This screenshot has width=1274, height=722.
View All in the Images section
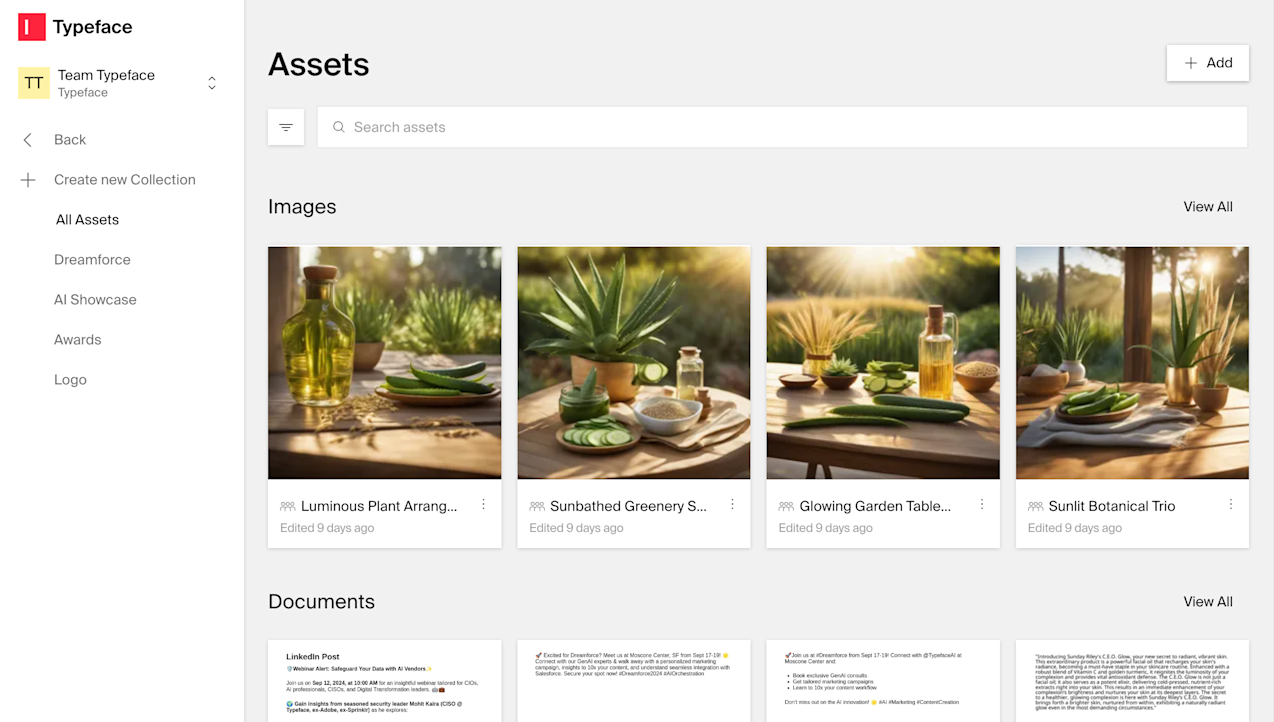click(x=1208, y=207)
